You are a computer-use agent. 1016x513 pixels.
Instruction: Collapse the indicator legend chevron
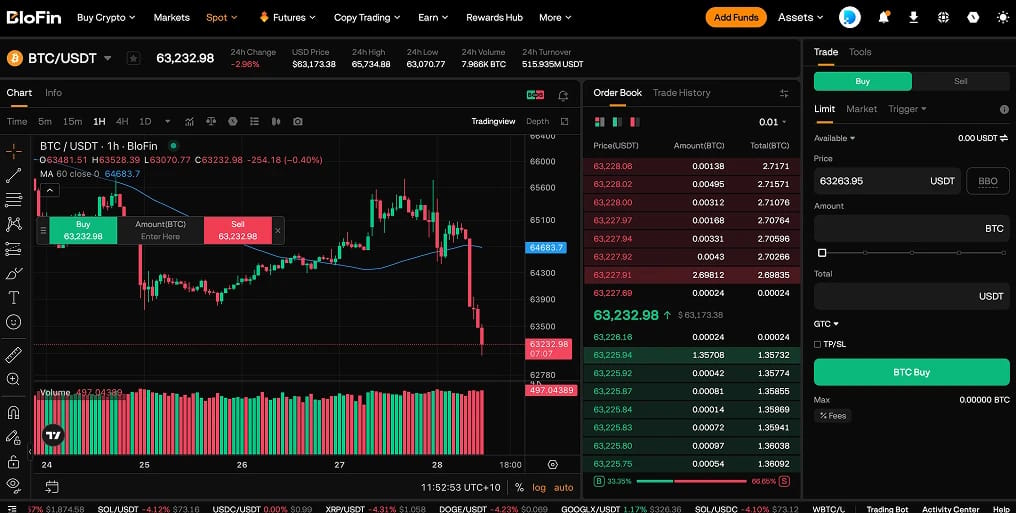tap(50, 190)
